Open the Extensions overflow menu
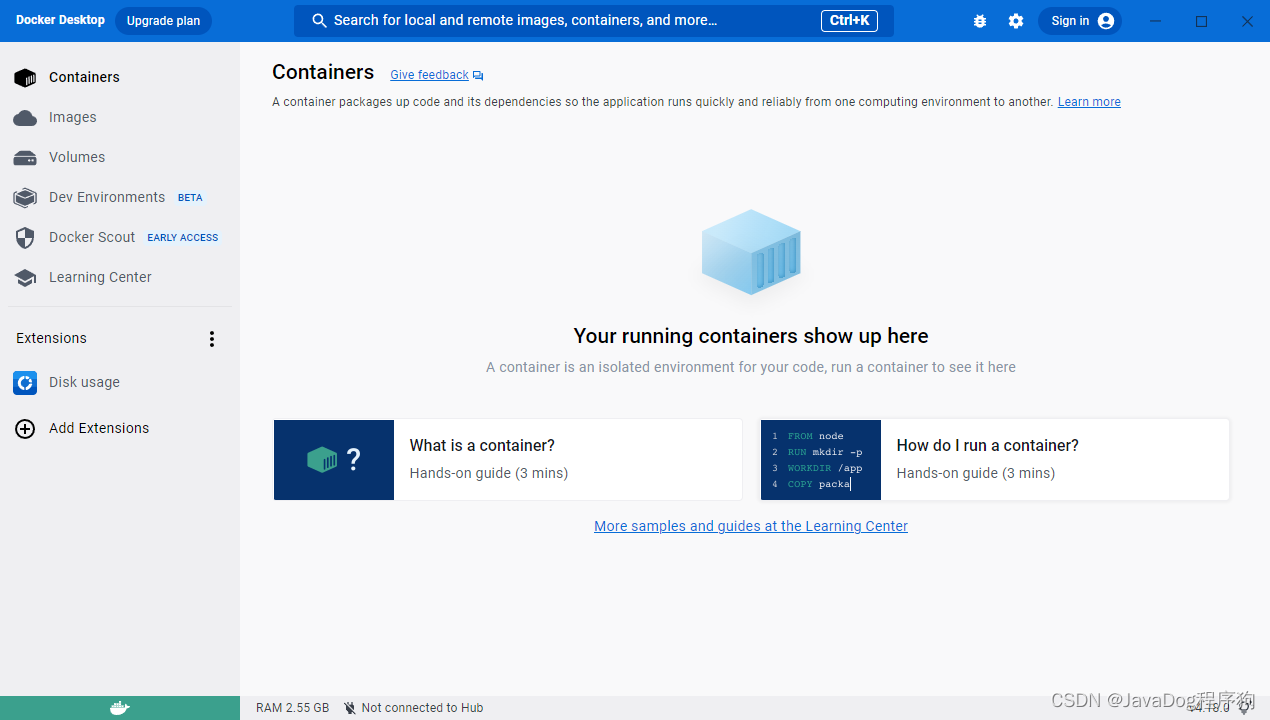1270x720 pixels. [x=212, y=339]
